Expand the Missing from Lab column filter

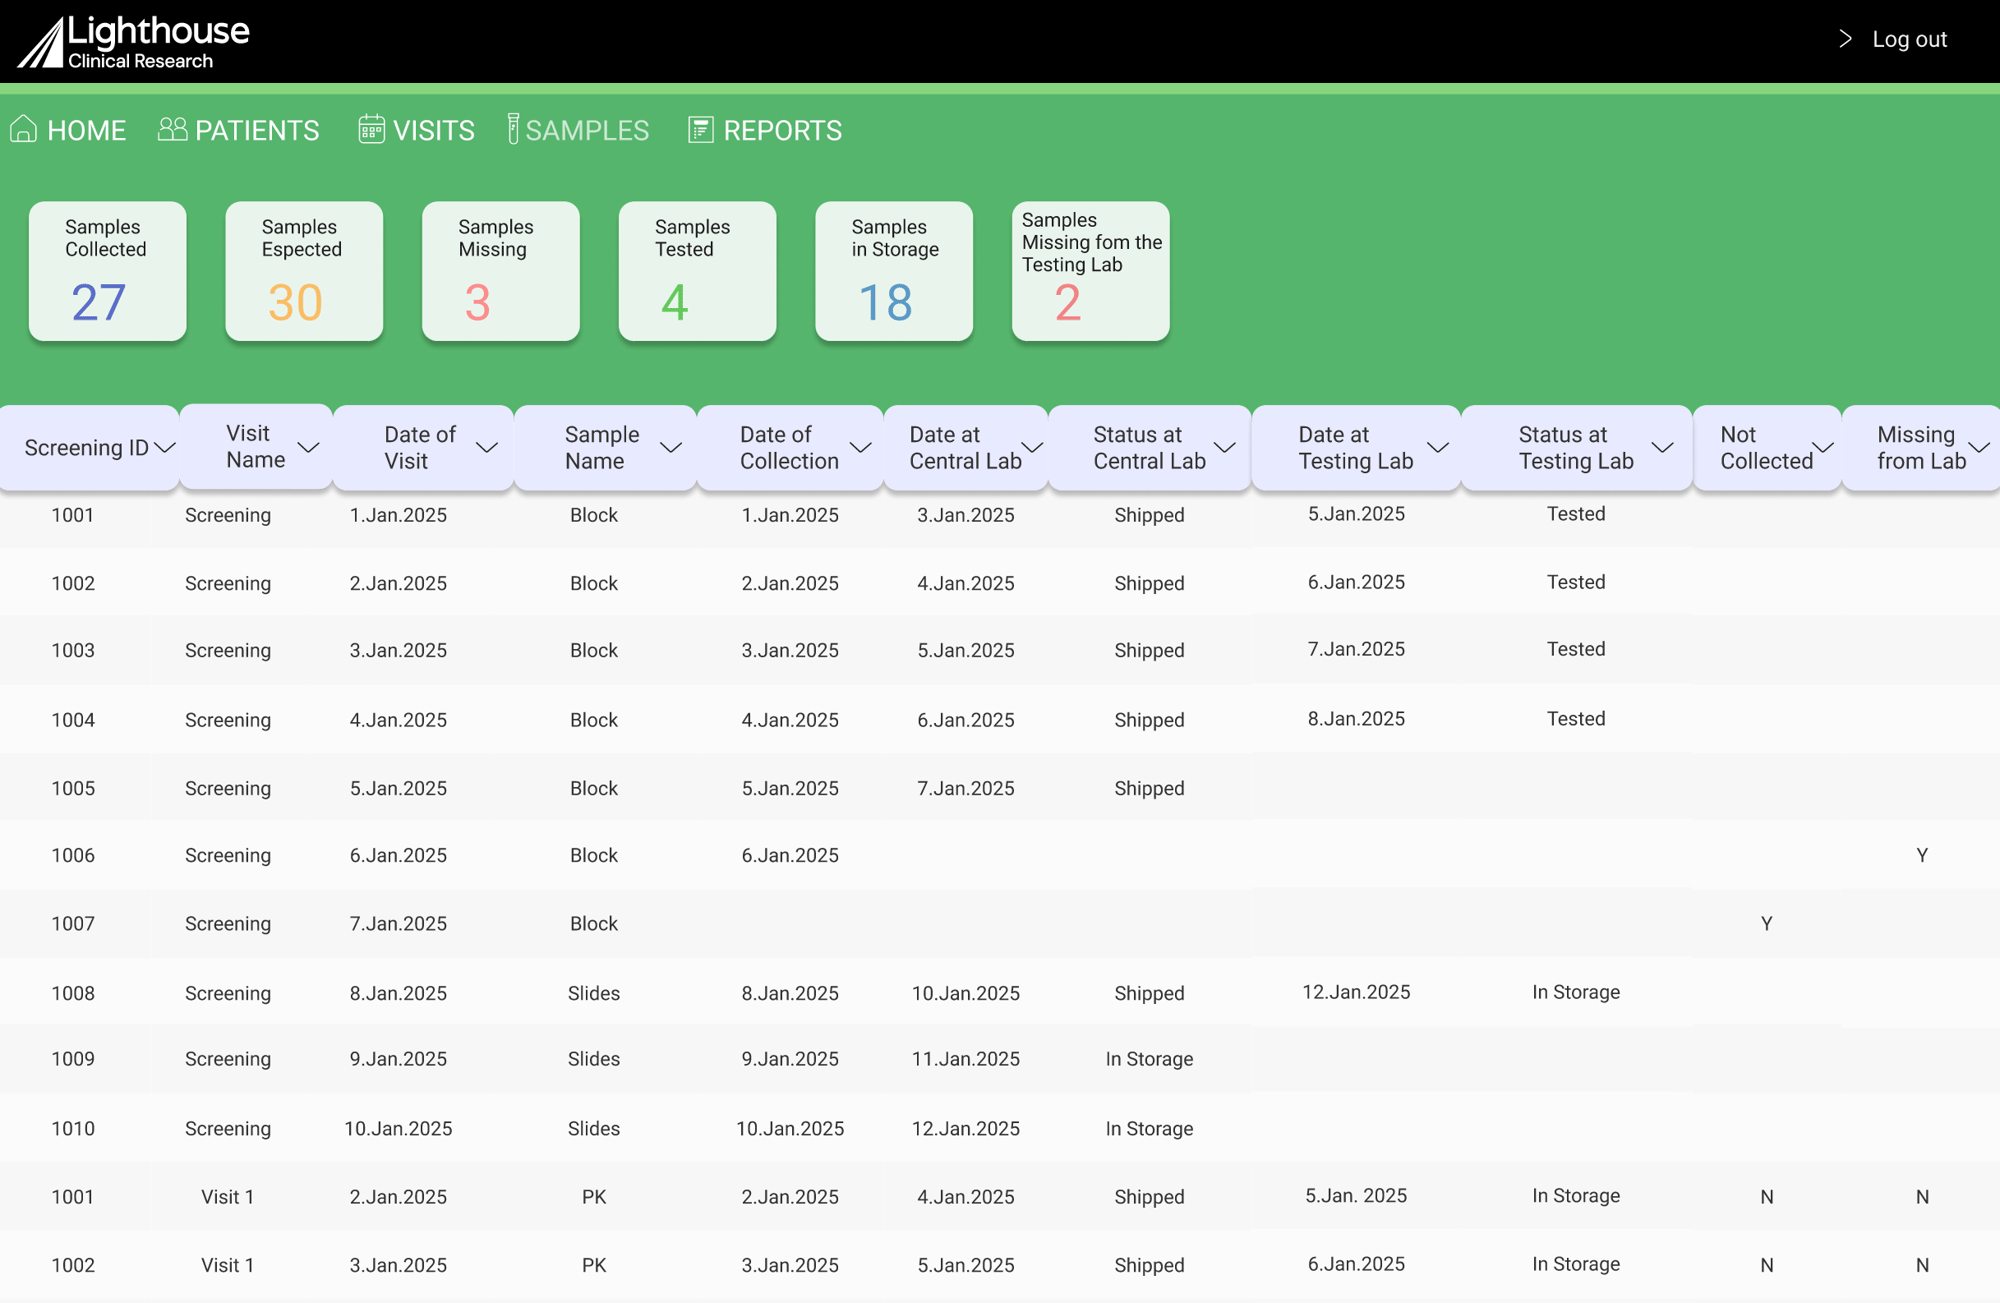coord(1979,448)
